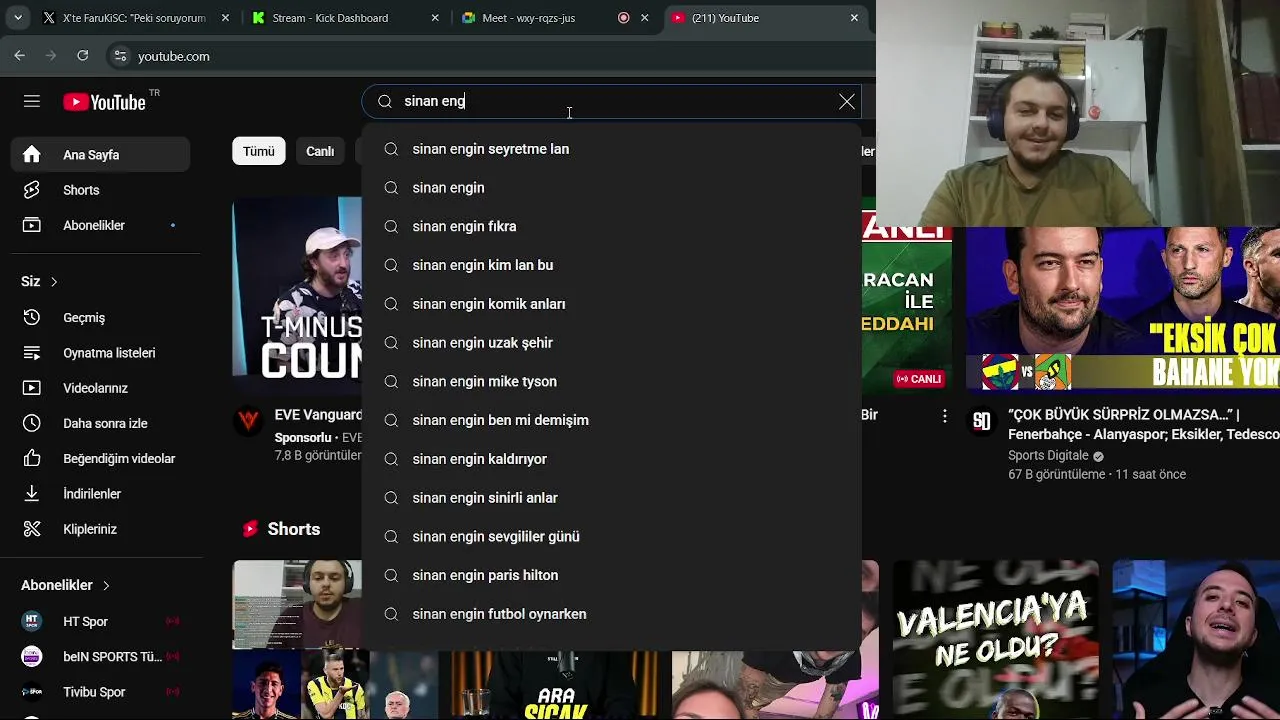
Task: Choose the plain sinan engin suggestion
Action: pyautogui.click(x=611, y=188)
